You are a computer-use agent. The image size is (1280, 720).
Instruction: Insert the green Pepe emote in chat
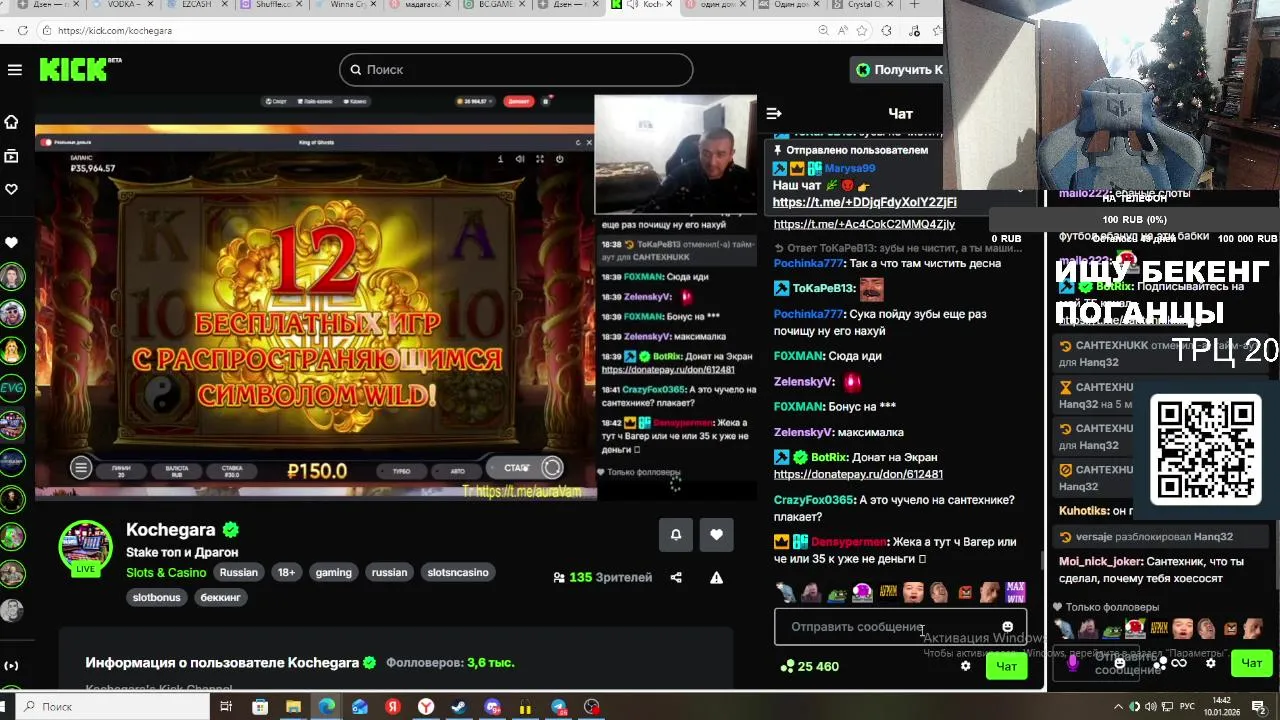click(x=837, y=593)
